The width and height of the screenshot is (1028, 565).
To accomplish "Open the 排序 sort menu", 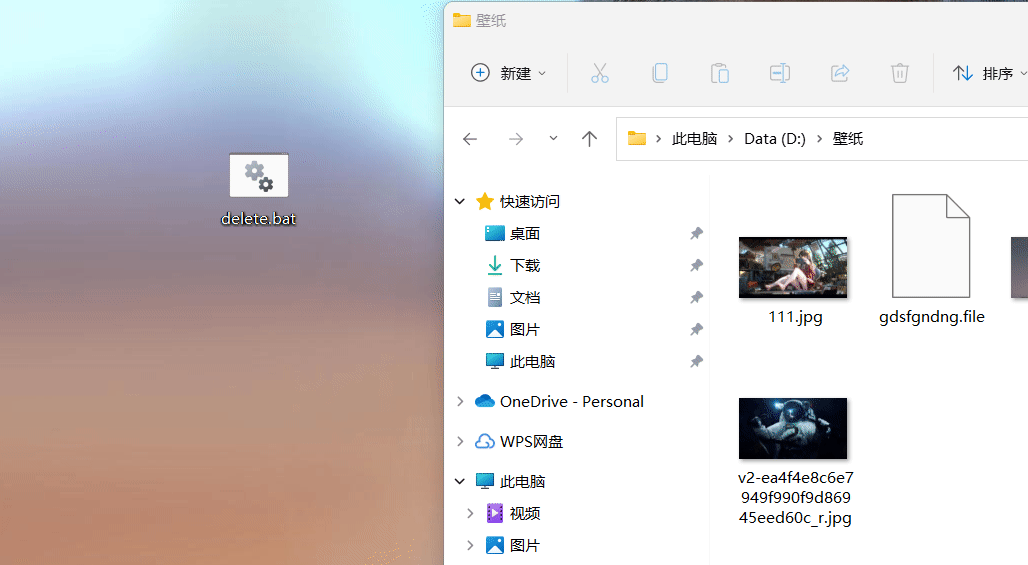I will [x=989, y=73].
